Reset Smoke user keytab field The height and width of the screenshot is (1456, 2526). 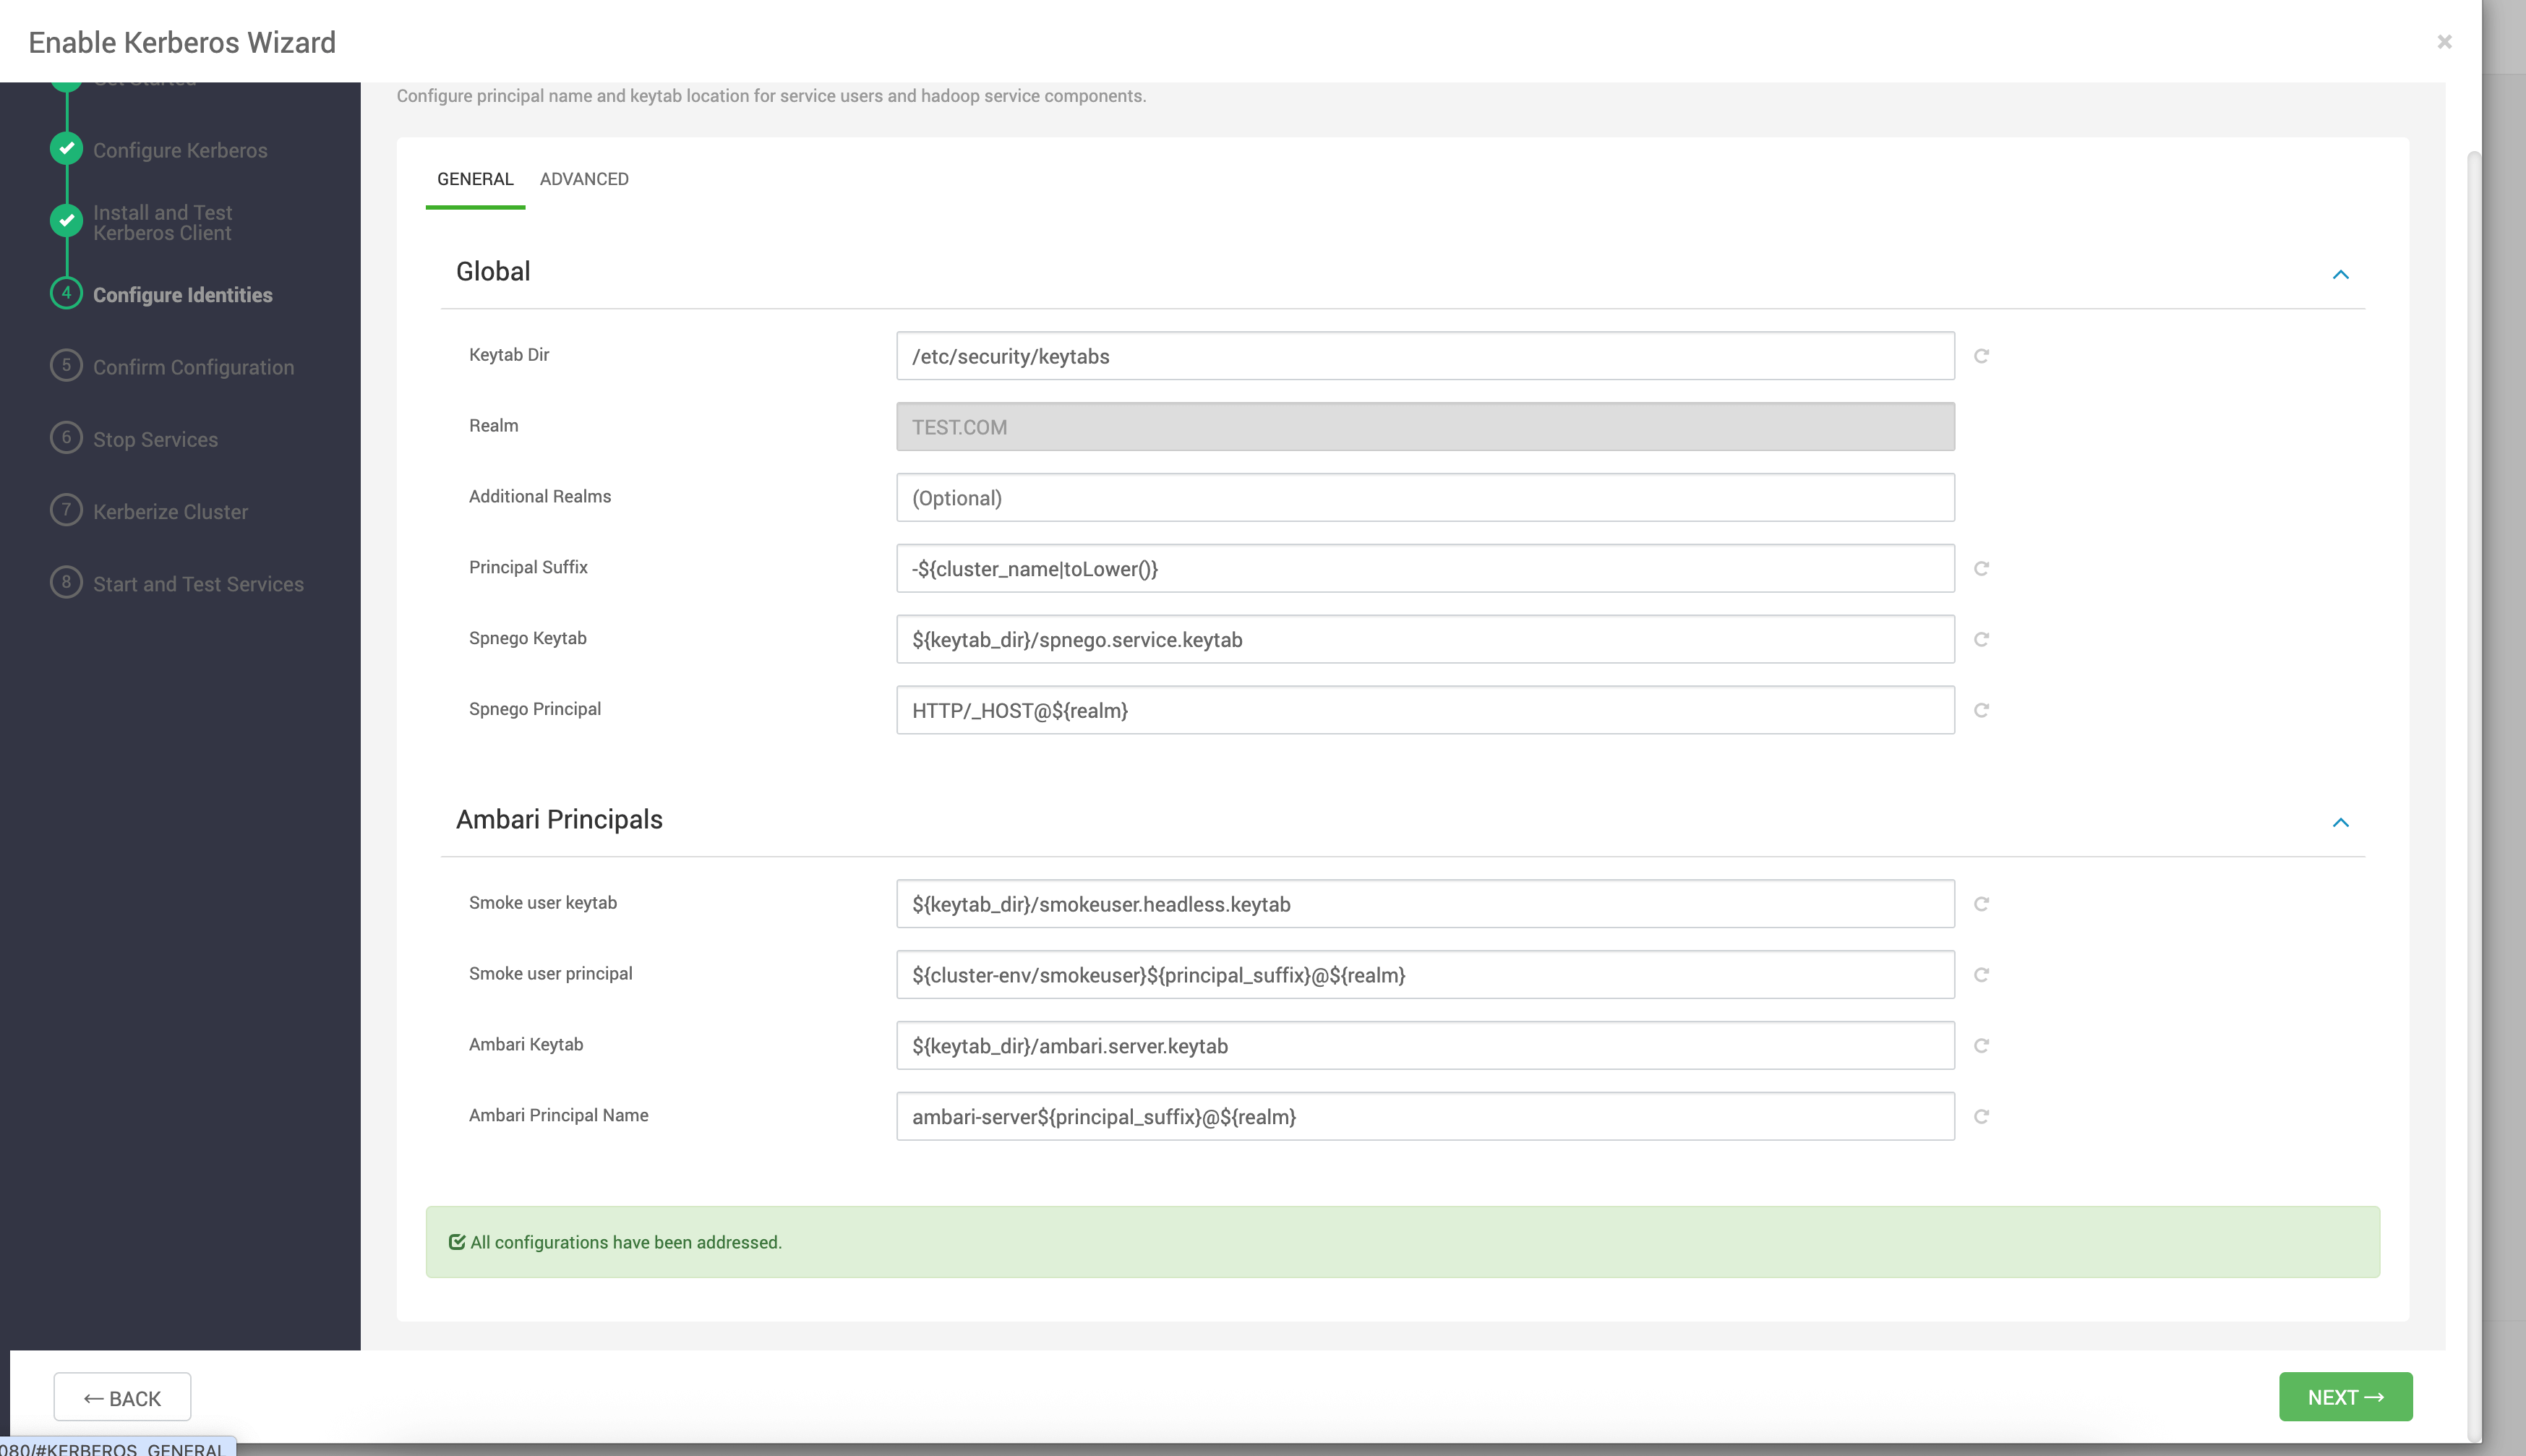tap(1981, 904)
